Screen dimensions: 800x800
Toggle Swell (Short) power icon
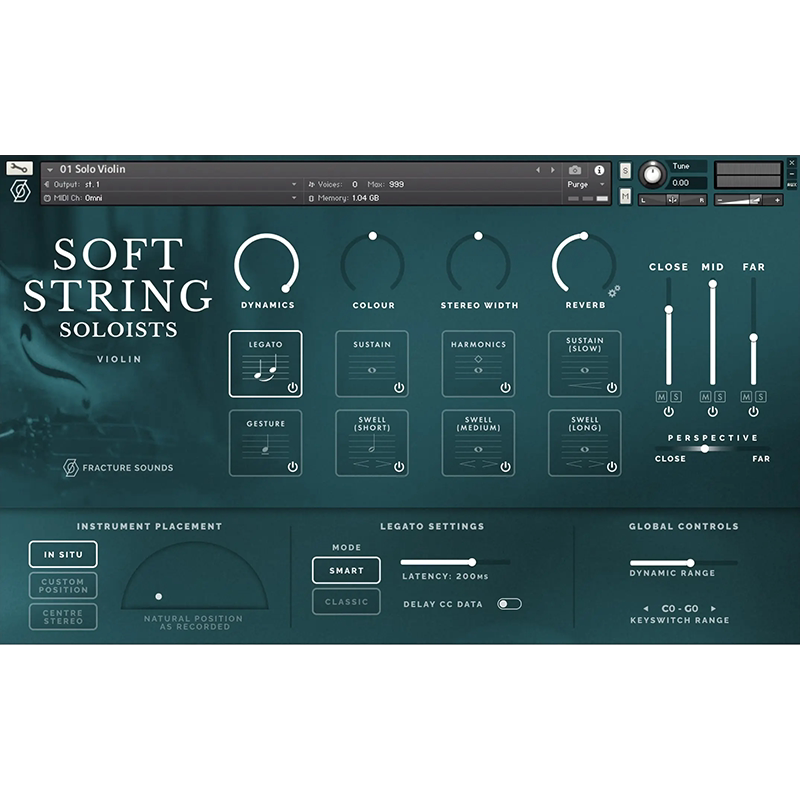pos(399,466)
